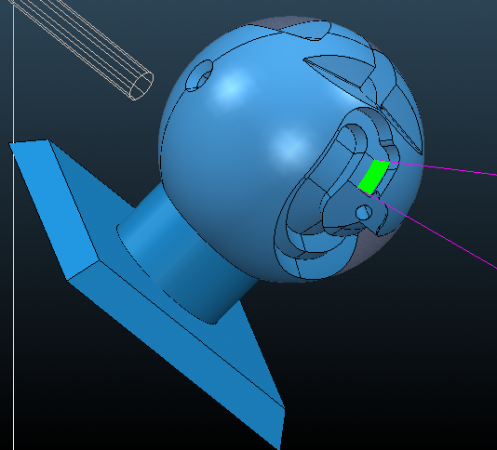Click the circular hole on the sphere's upper left

[x=199, y=75]
